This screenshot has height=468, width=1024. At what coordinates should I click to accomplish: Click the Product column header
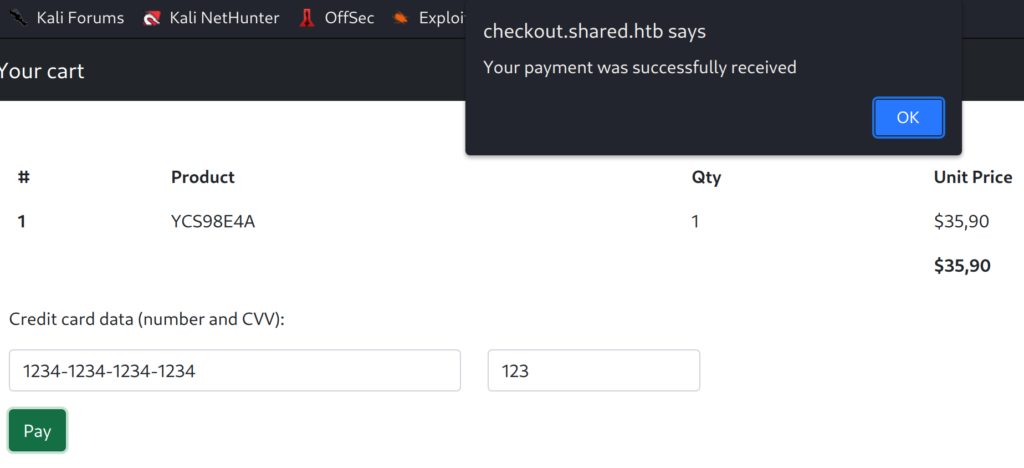[203, 177]
